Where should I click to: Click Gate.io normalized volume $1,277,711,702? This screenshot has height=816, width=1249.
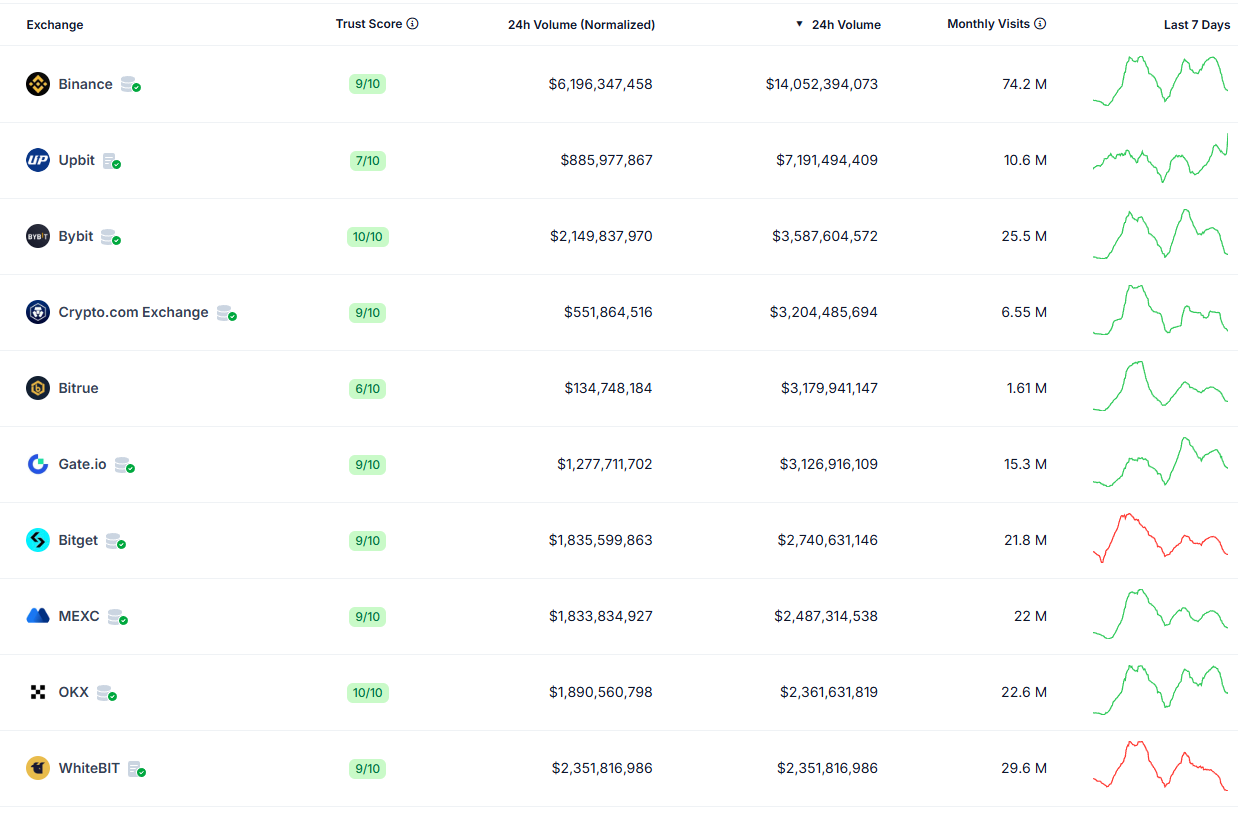[605, 464]
